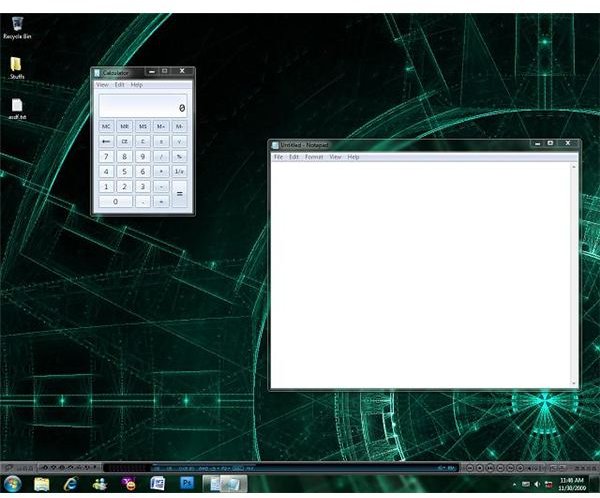Click the M+ memory add button

click(x=161, y=126)
